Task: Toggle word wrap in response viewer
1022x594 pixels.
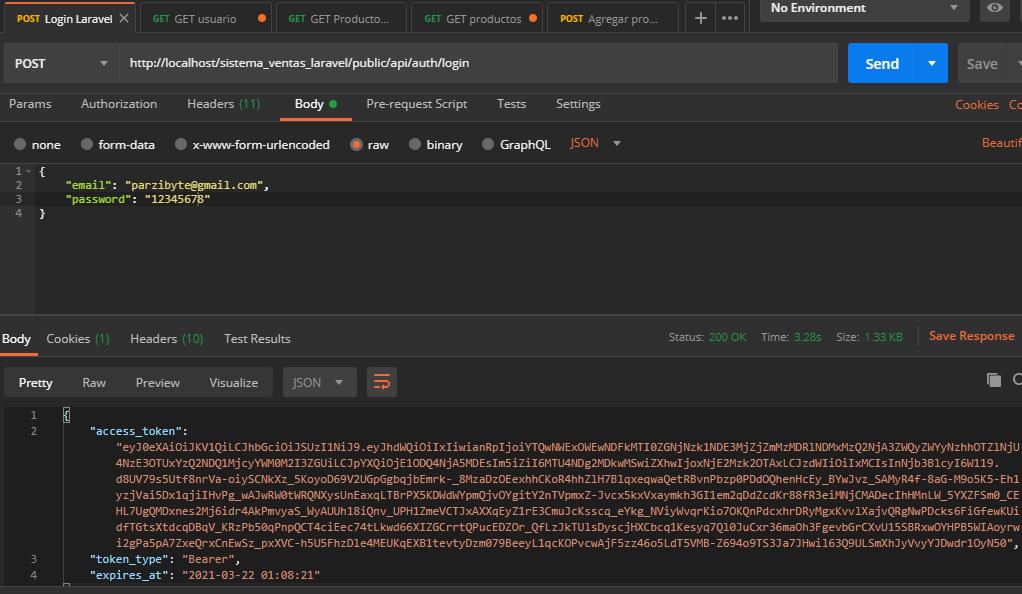Action: (382, 382)
